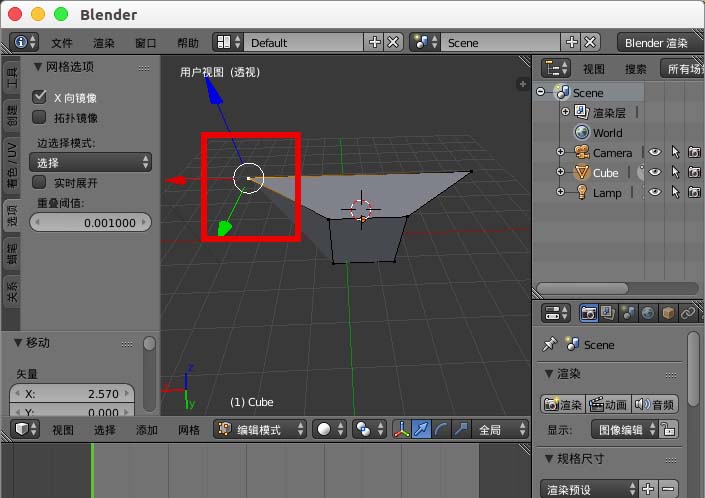Collapse the 网格选项 panel
The width and height of the screenshot is (705, 498).
click(38, 67)
